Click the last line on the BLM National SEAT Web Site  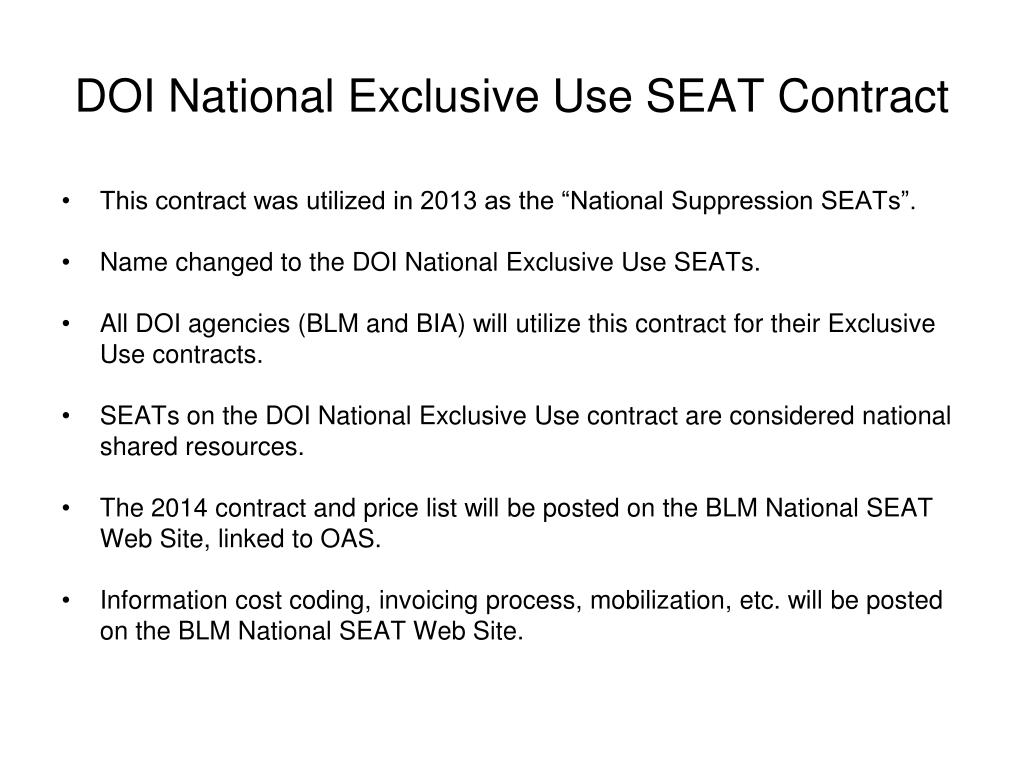click(312, 632)
